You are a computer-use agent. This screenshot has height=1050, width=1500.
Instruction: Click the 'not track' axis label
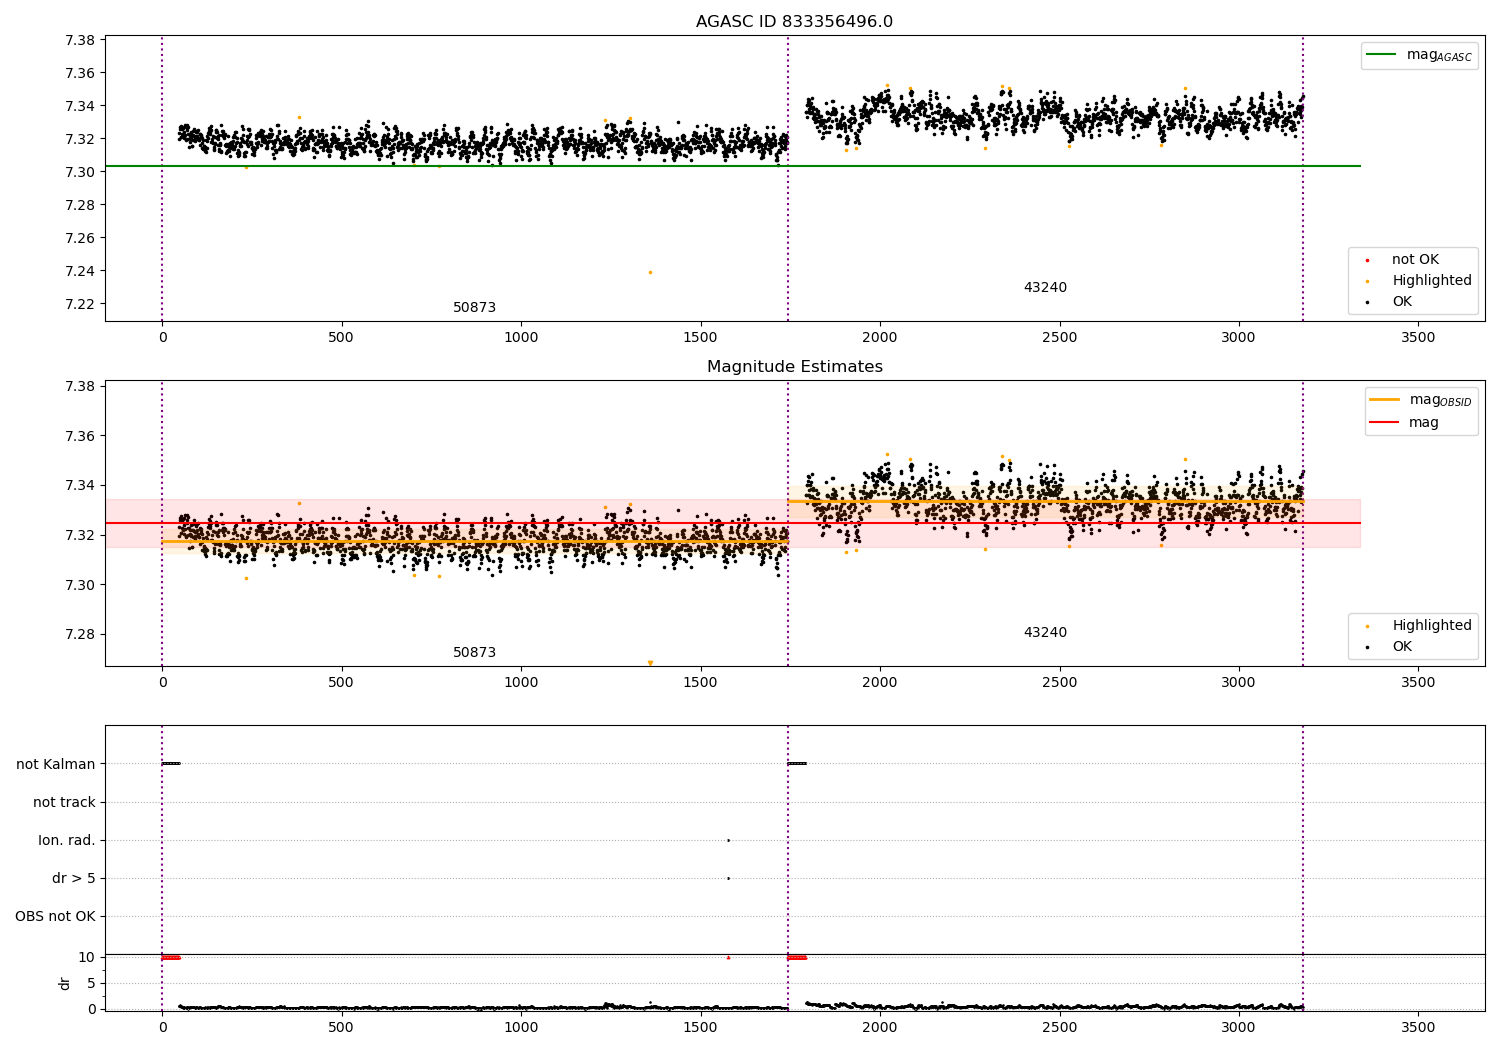(x=64, y=802)
